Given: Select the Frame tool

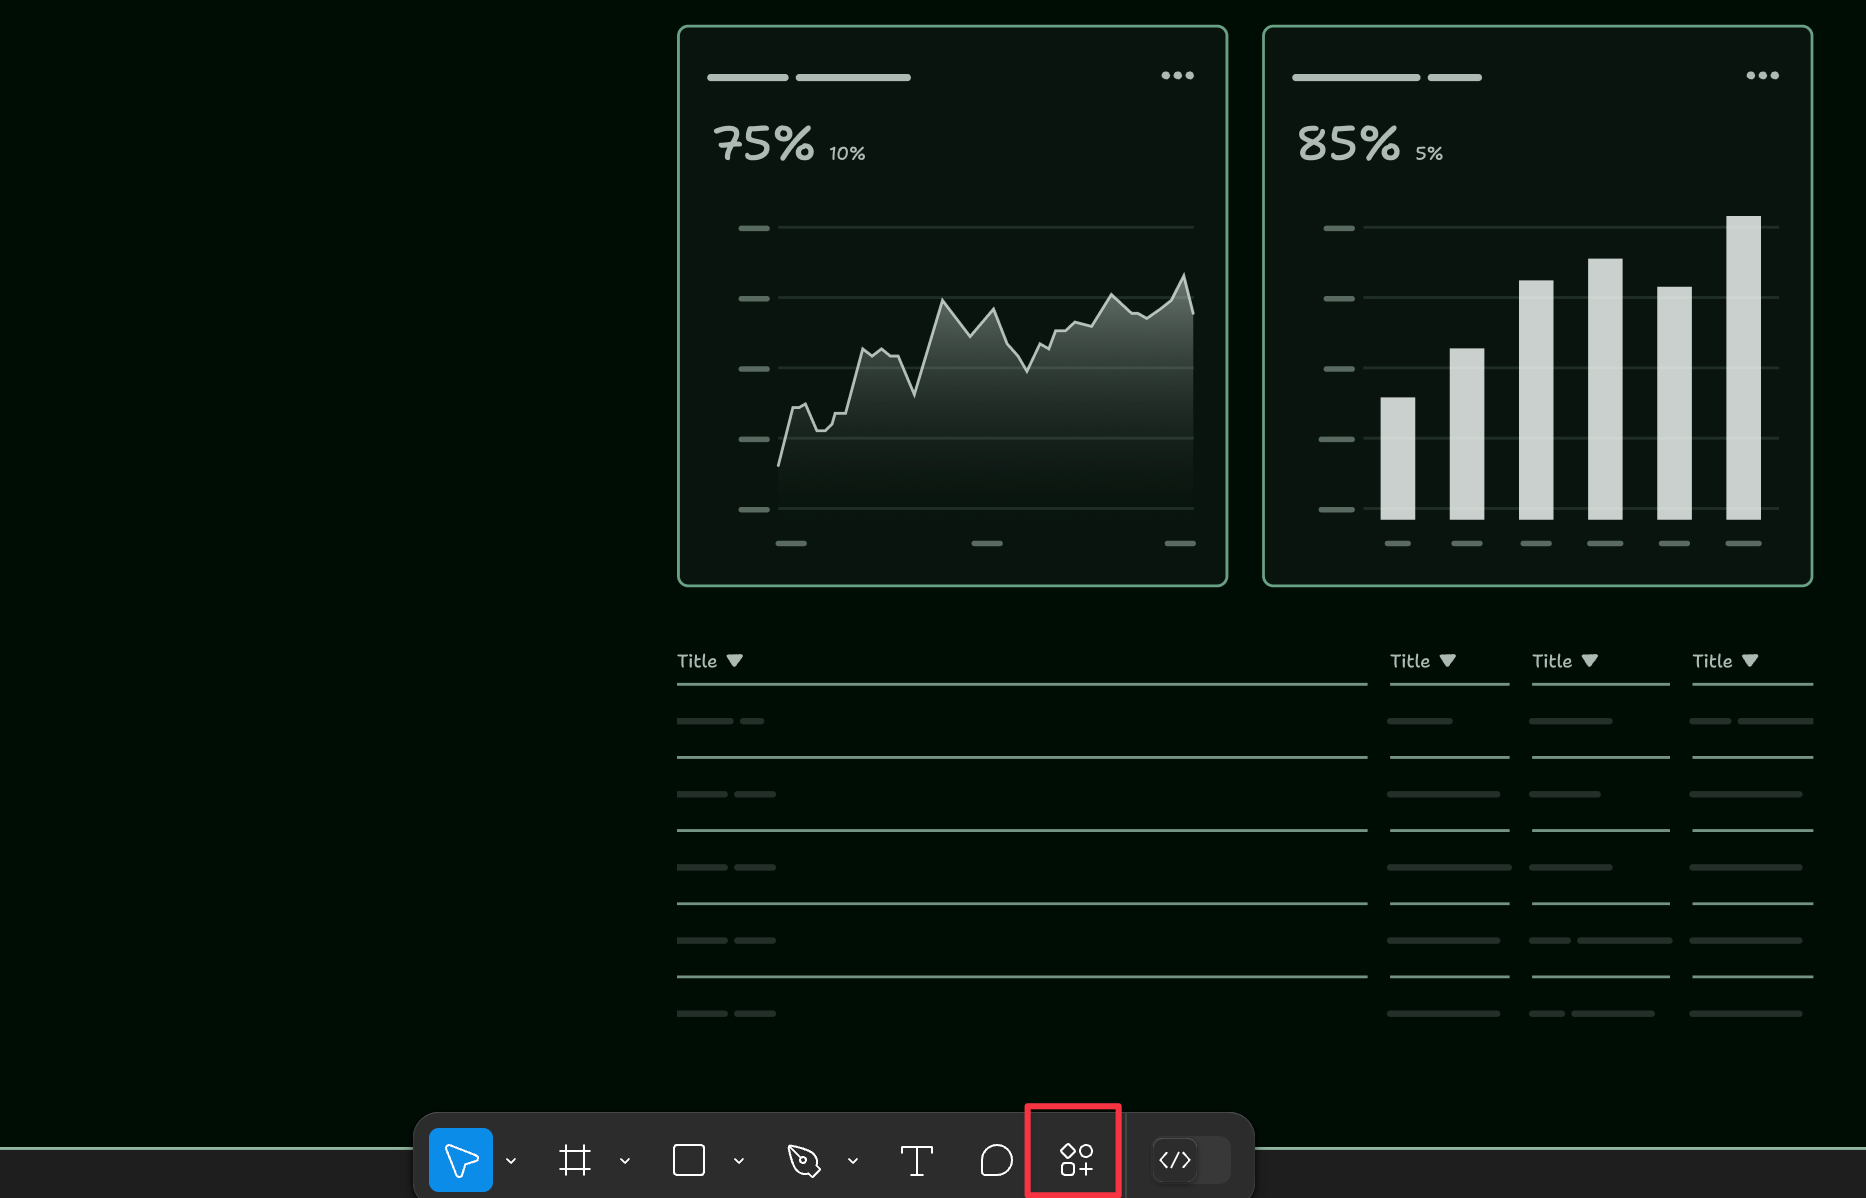Looking at the screenshot, I should point(575,1160).
